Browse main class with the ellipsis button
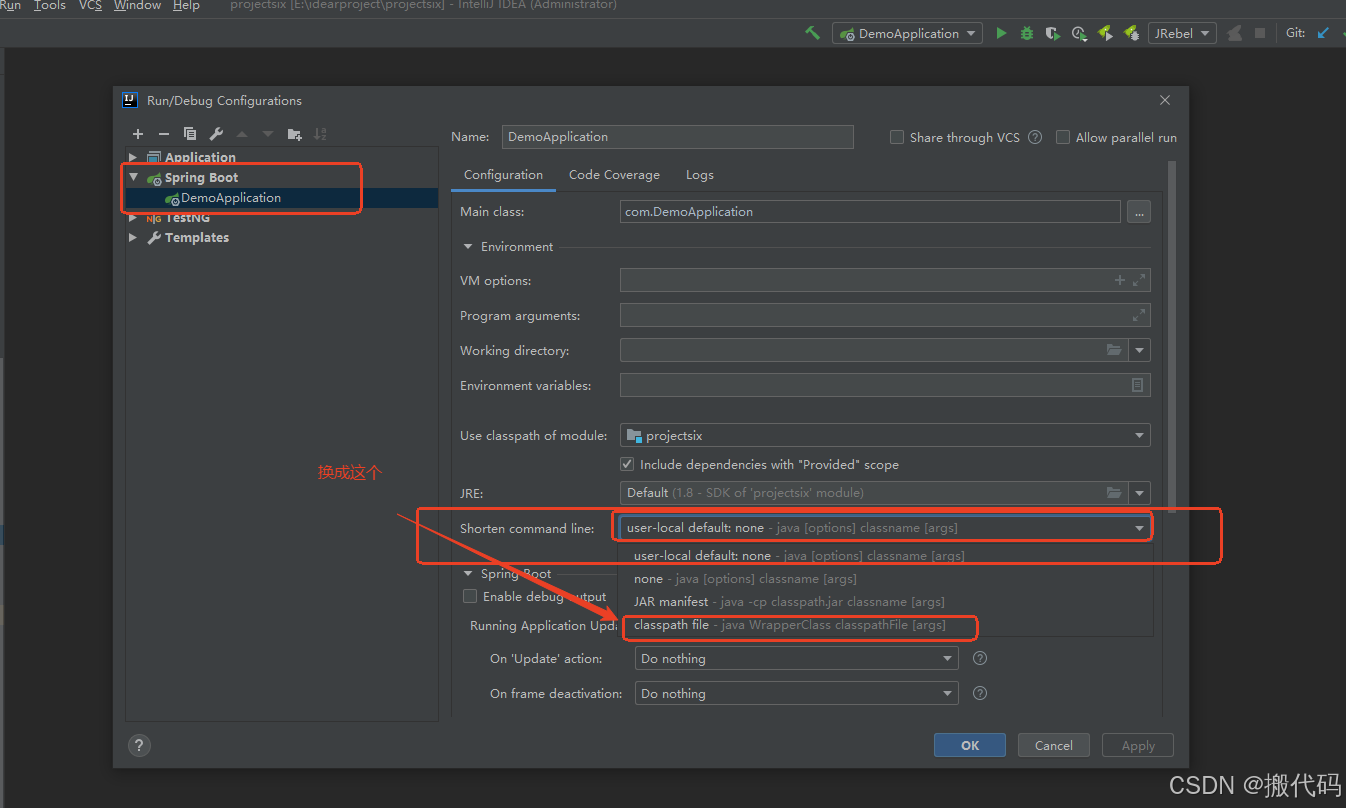 (x=1138, y=212)
